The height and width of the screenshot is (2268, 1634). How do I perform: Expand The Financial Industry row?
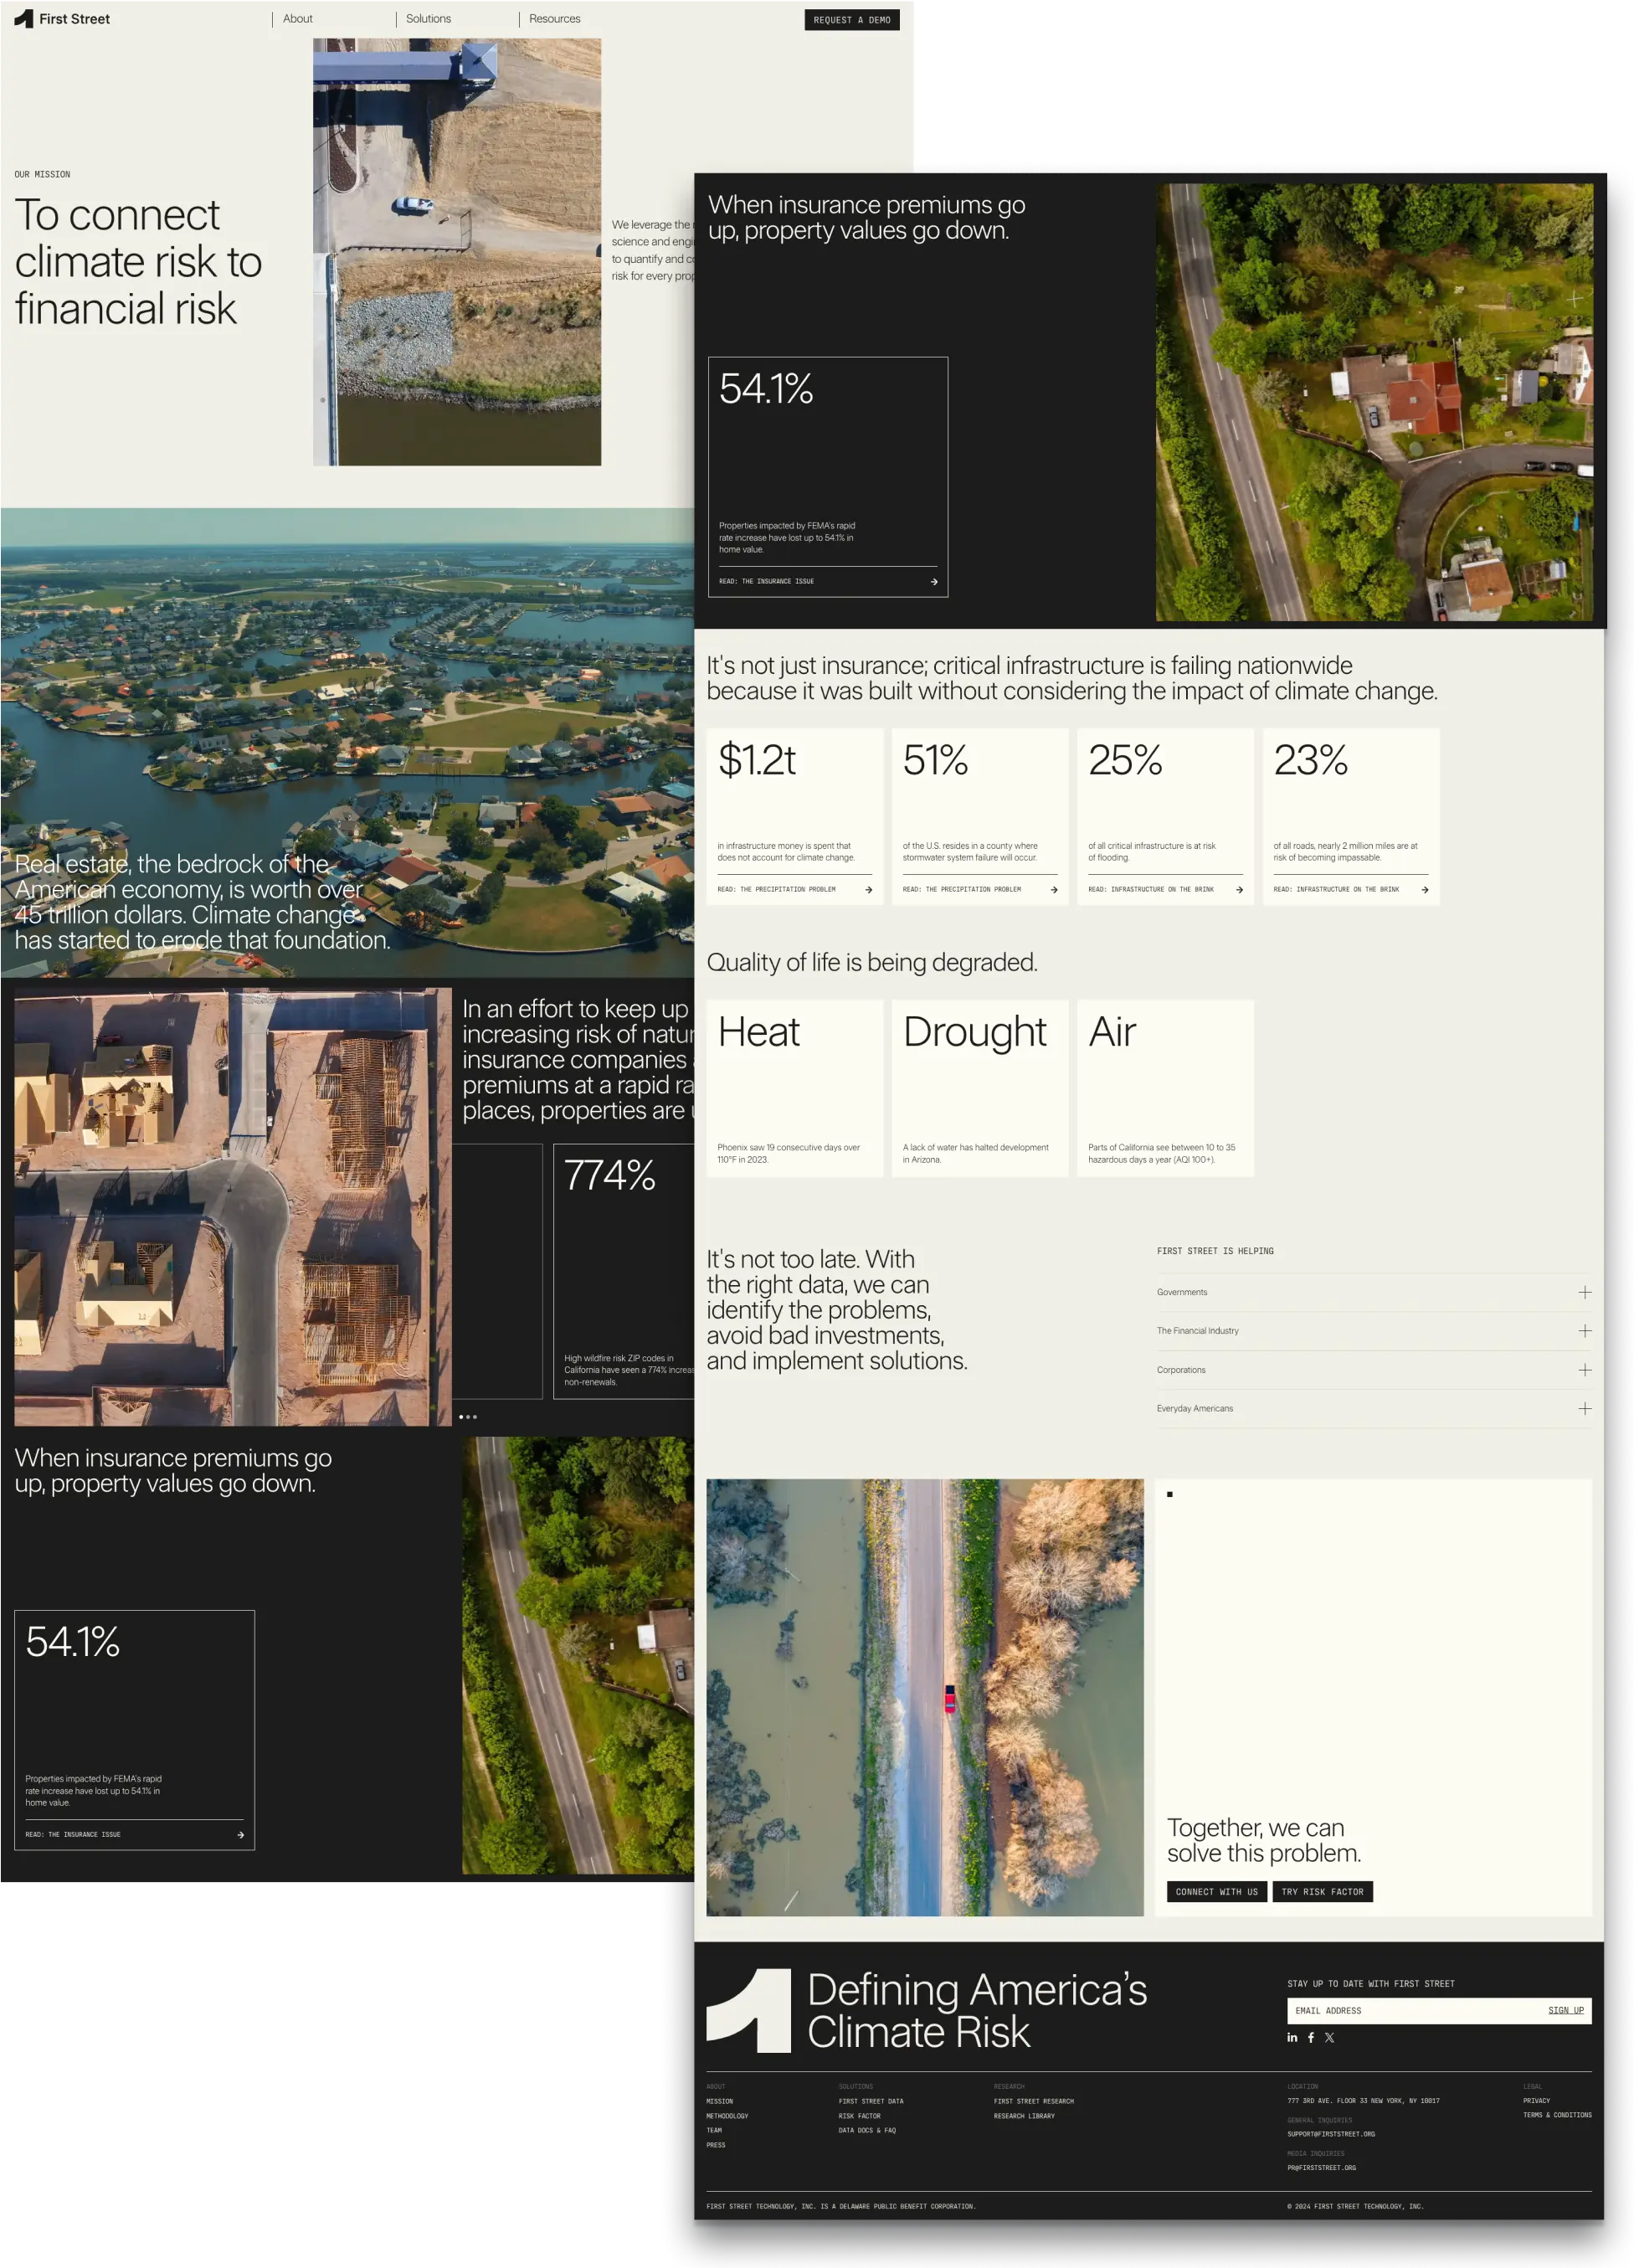point(1374,1331)
